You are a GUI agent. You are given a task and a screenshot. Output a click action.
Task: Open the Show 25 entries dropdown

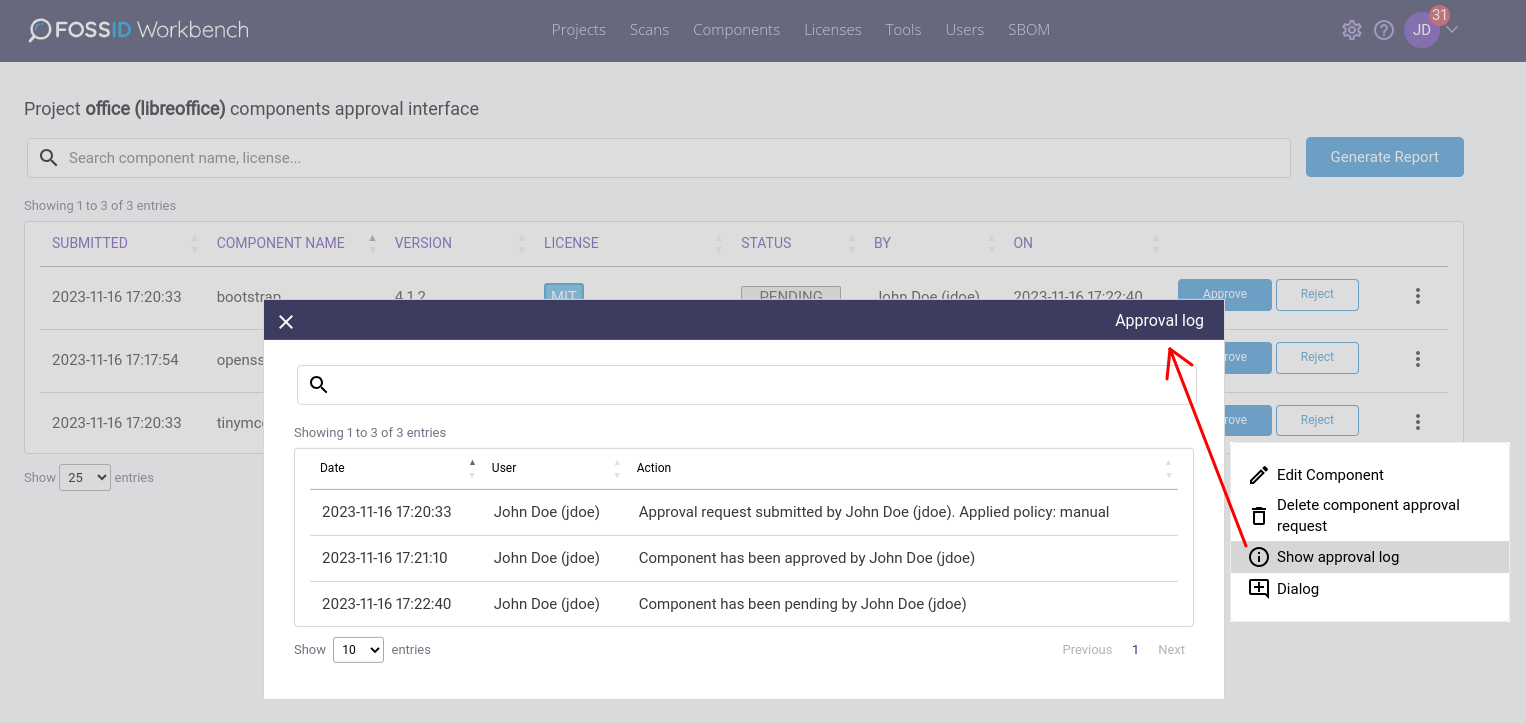[x=85, y=478]
